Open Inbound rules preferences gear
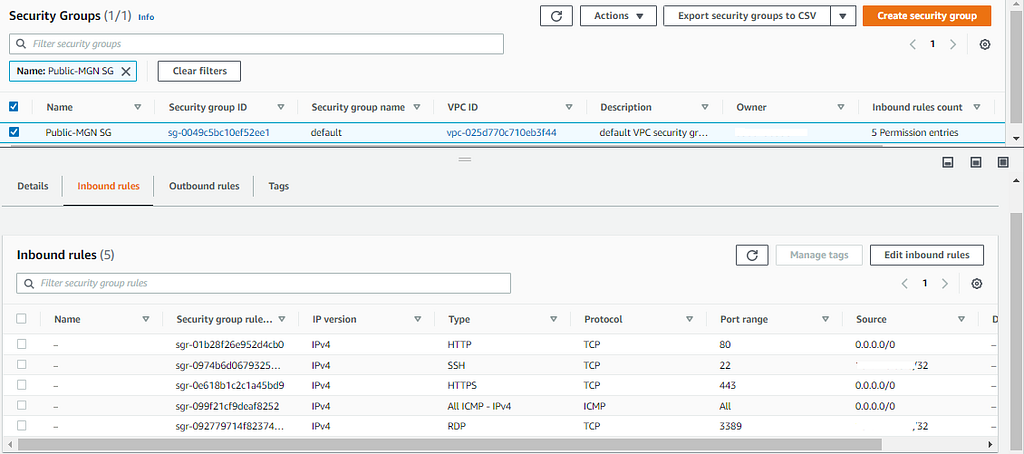 [976, 284]
